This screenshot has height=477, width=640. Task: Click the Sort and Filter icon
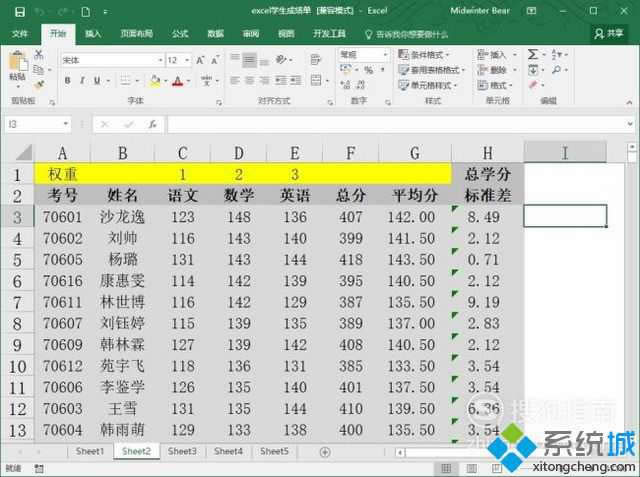coord(557,54)
